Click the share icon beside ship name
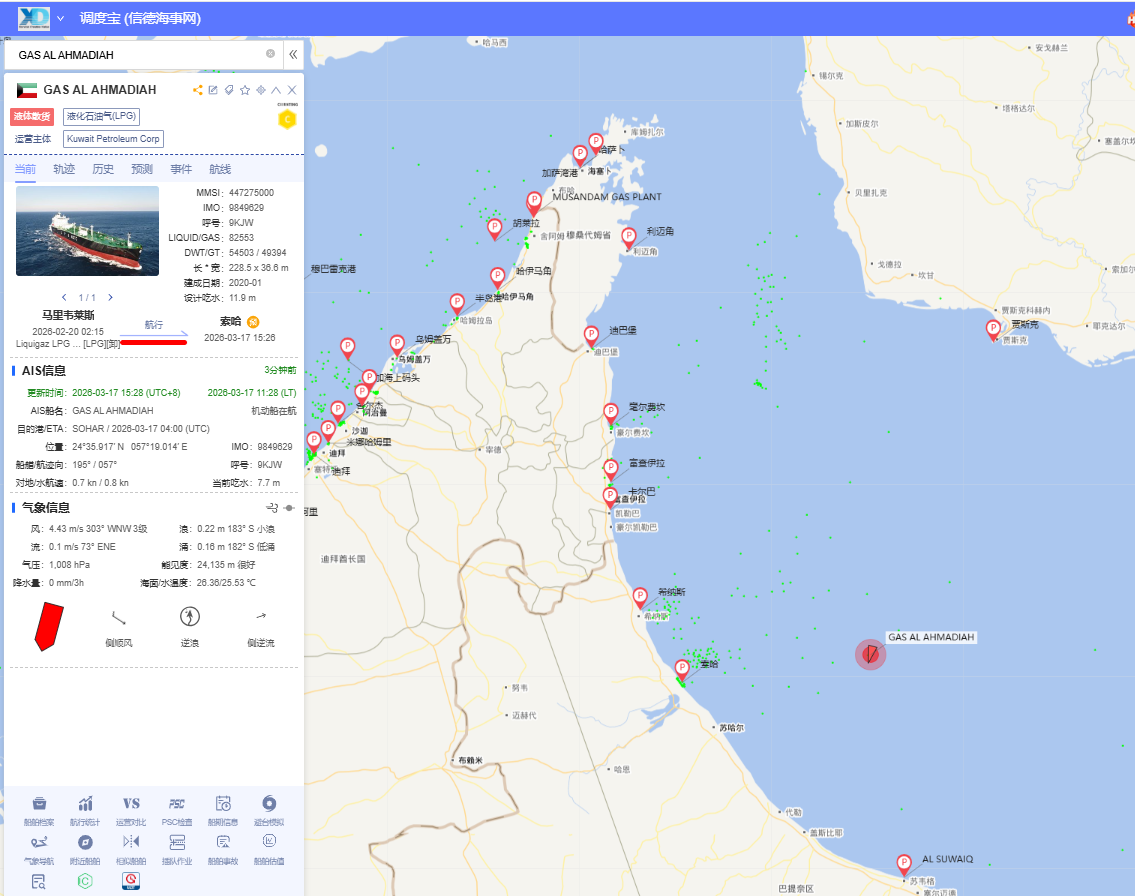 point(198,90)
